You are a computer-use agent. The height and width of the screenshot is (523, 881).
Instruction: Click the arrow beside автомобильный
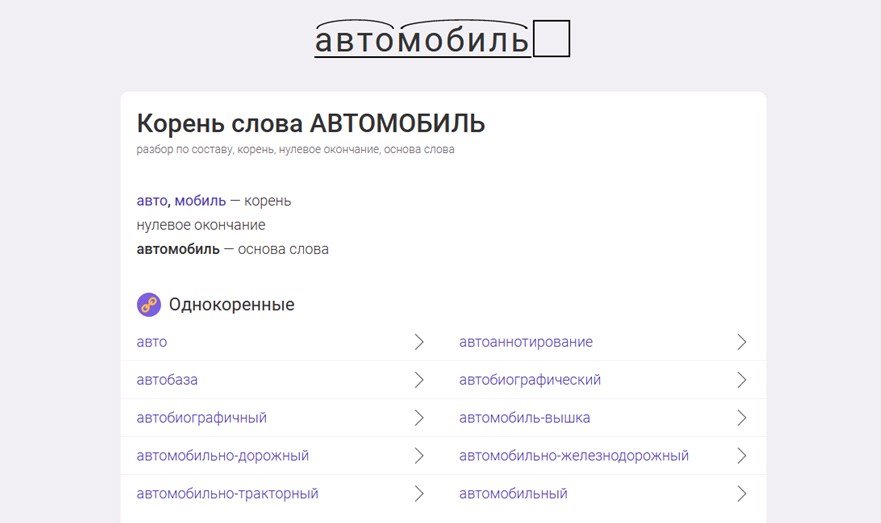(x=742, y=493)
